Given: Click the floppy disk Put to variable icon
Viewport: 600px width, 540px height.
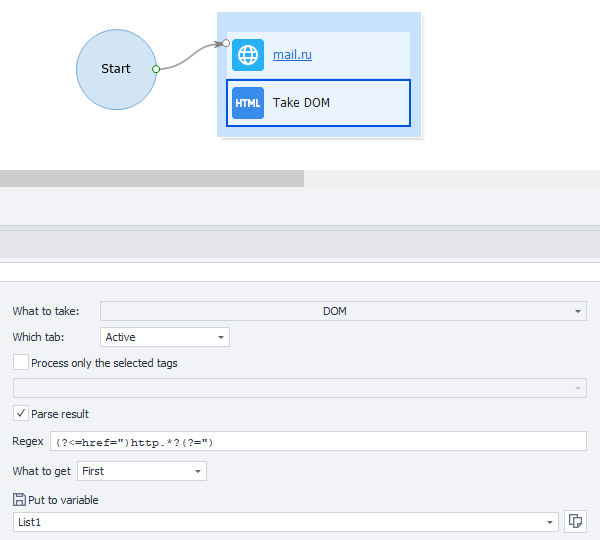Looking at the screenshot, I should click(x=19, y=500).
